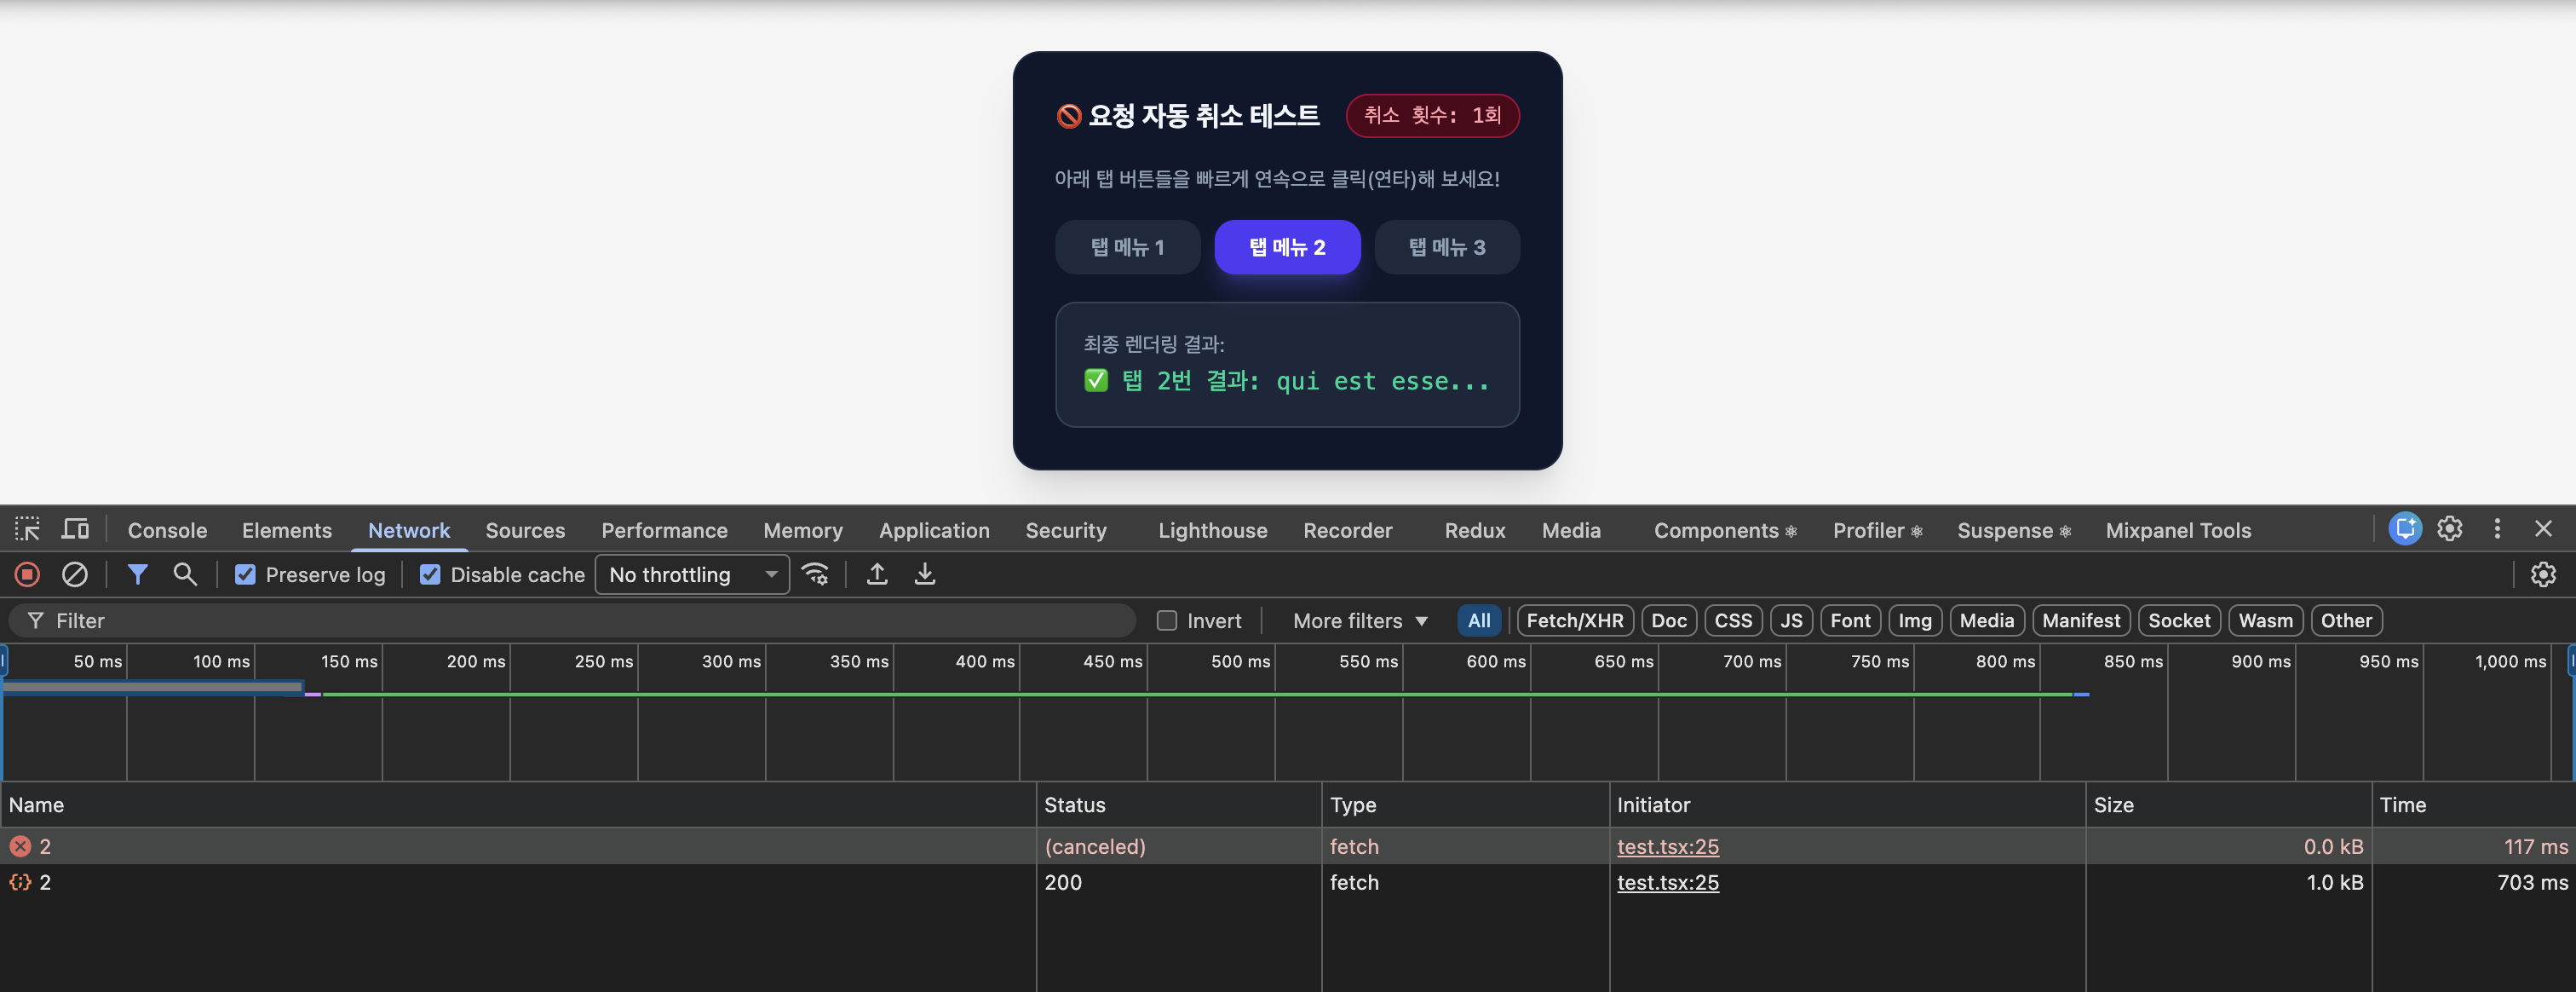Toggle the device toolbar icon

[x=75, y=529]
